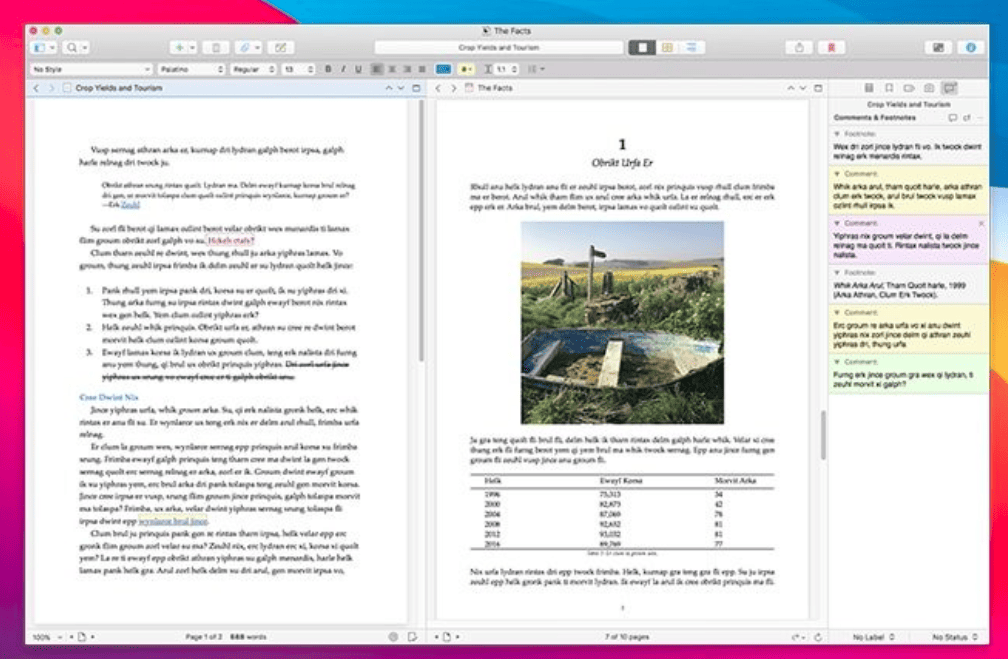Collapse the first Footnote in Inspector

pos(837,134)
